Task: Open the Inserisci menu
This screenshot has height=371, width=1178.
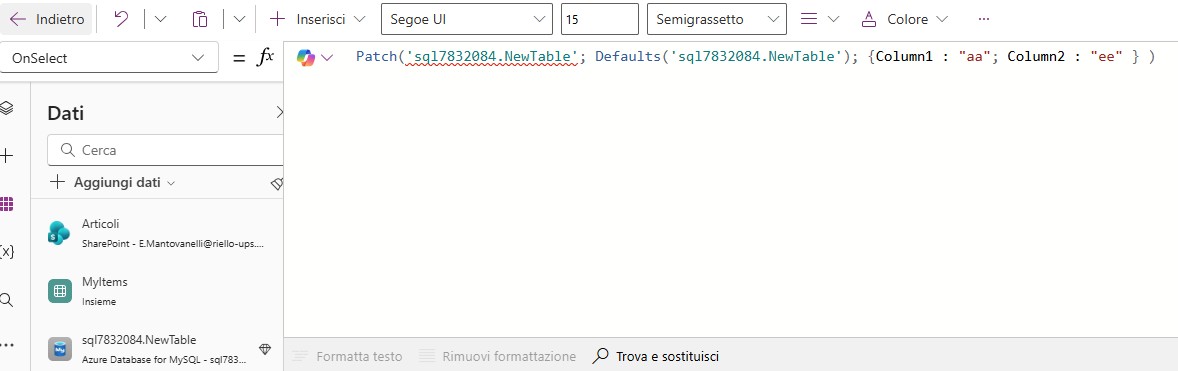Action: 318,20
